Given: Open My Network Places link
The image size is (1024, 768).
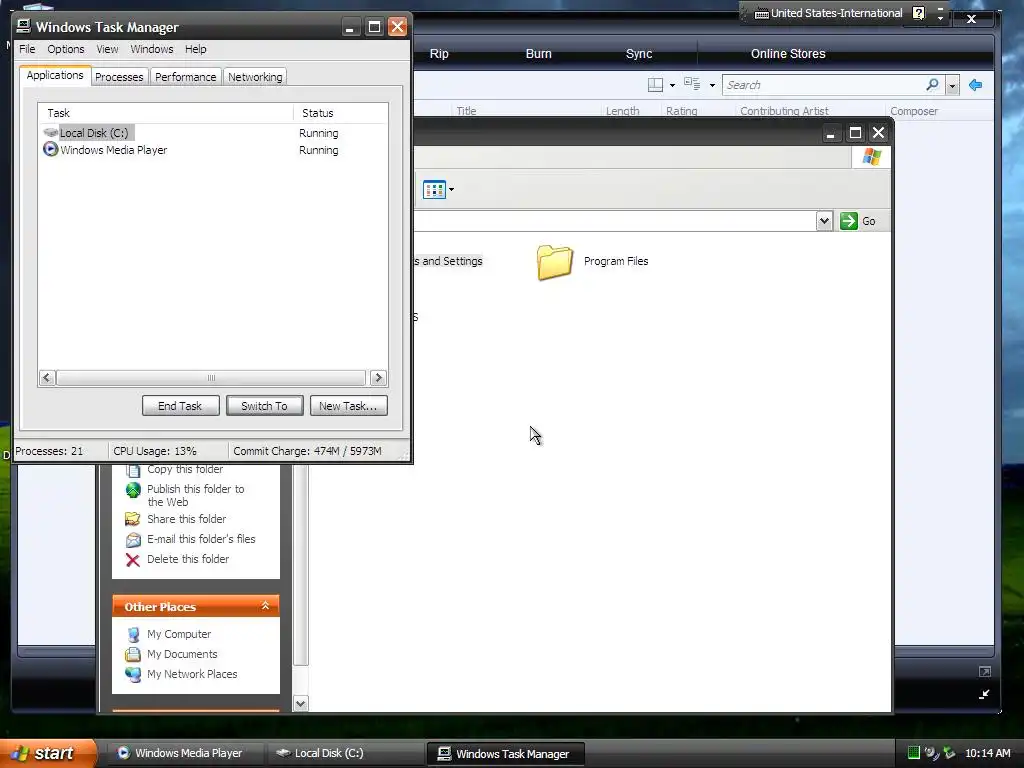Looking at the screenshot, I should tap(191, 674).
